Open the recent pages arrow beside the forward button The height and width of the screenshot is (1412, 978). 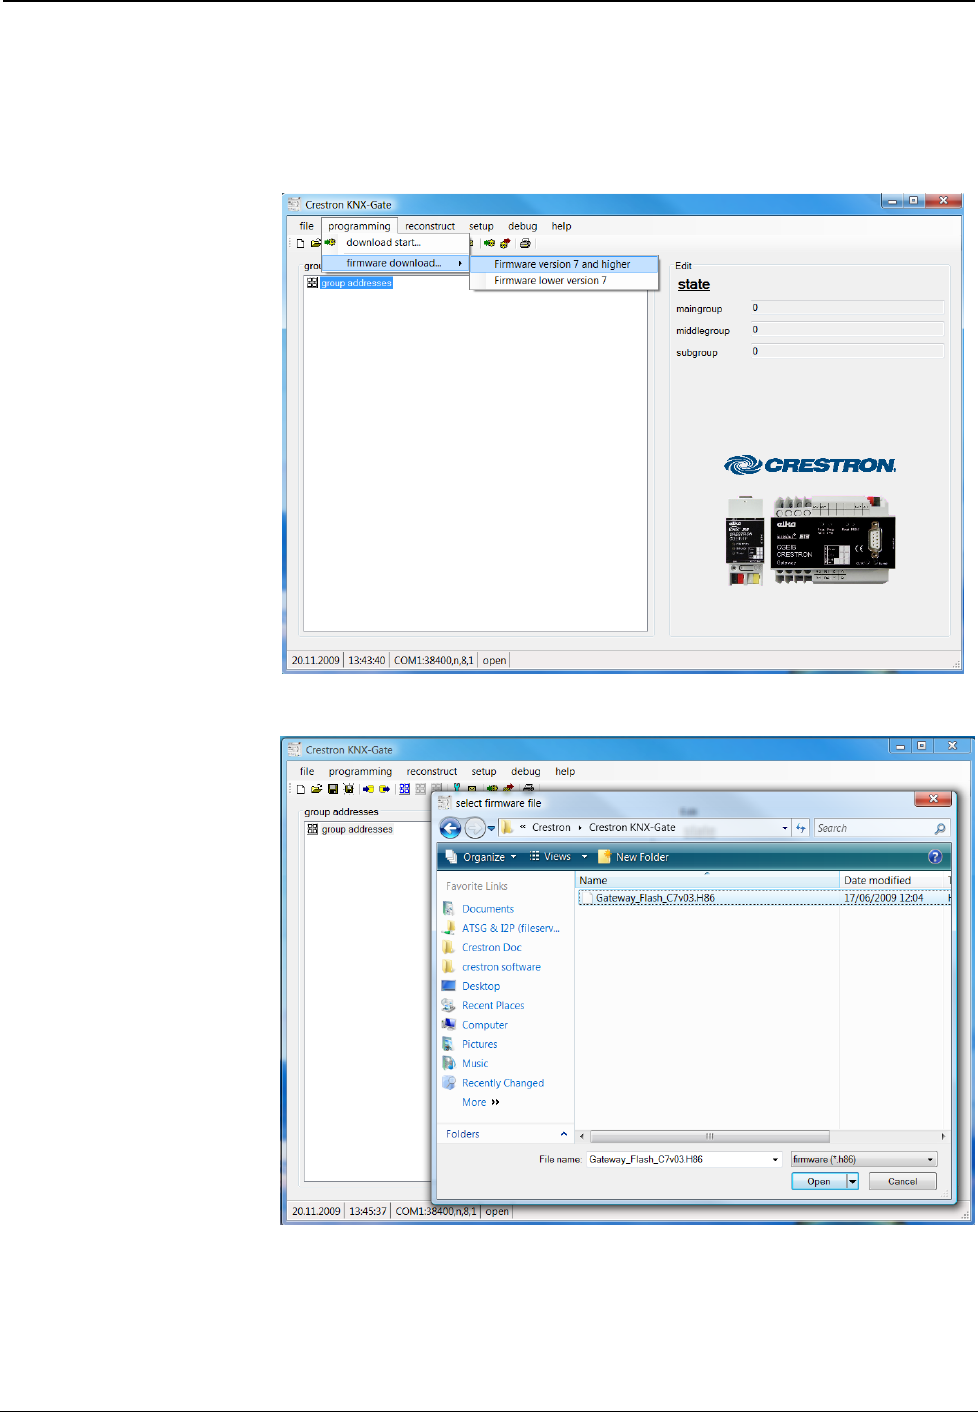491,828
